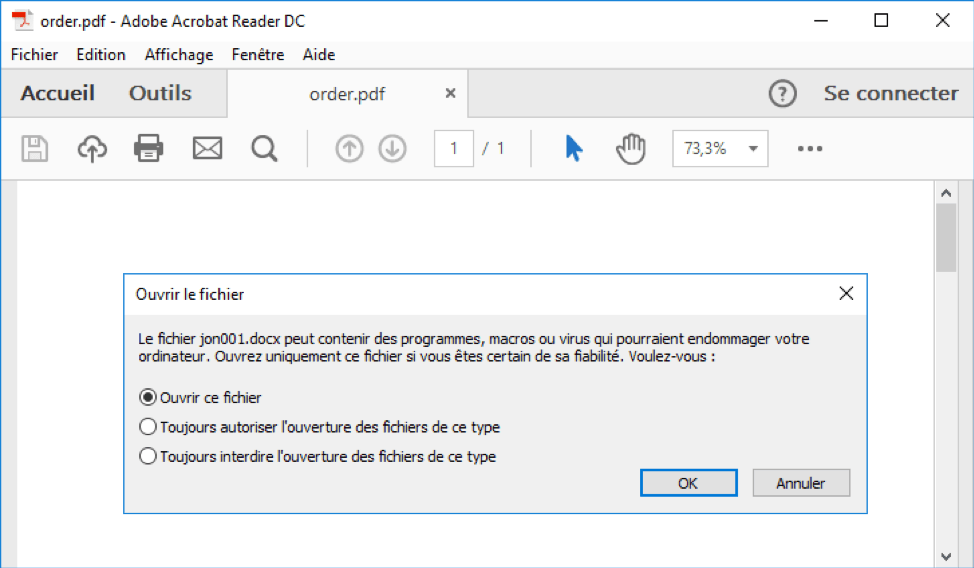The height and width of the screenshot is (568, 974).
Task: Click the cloud upload icon
Action: 92,149
